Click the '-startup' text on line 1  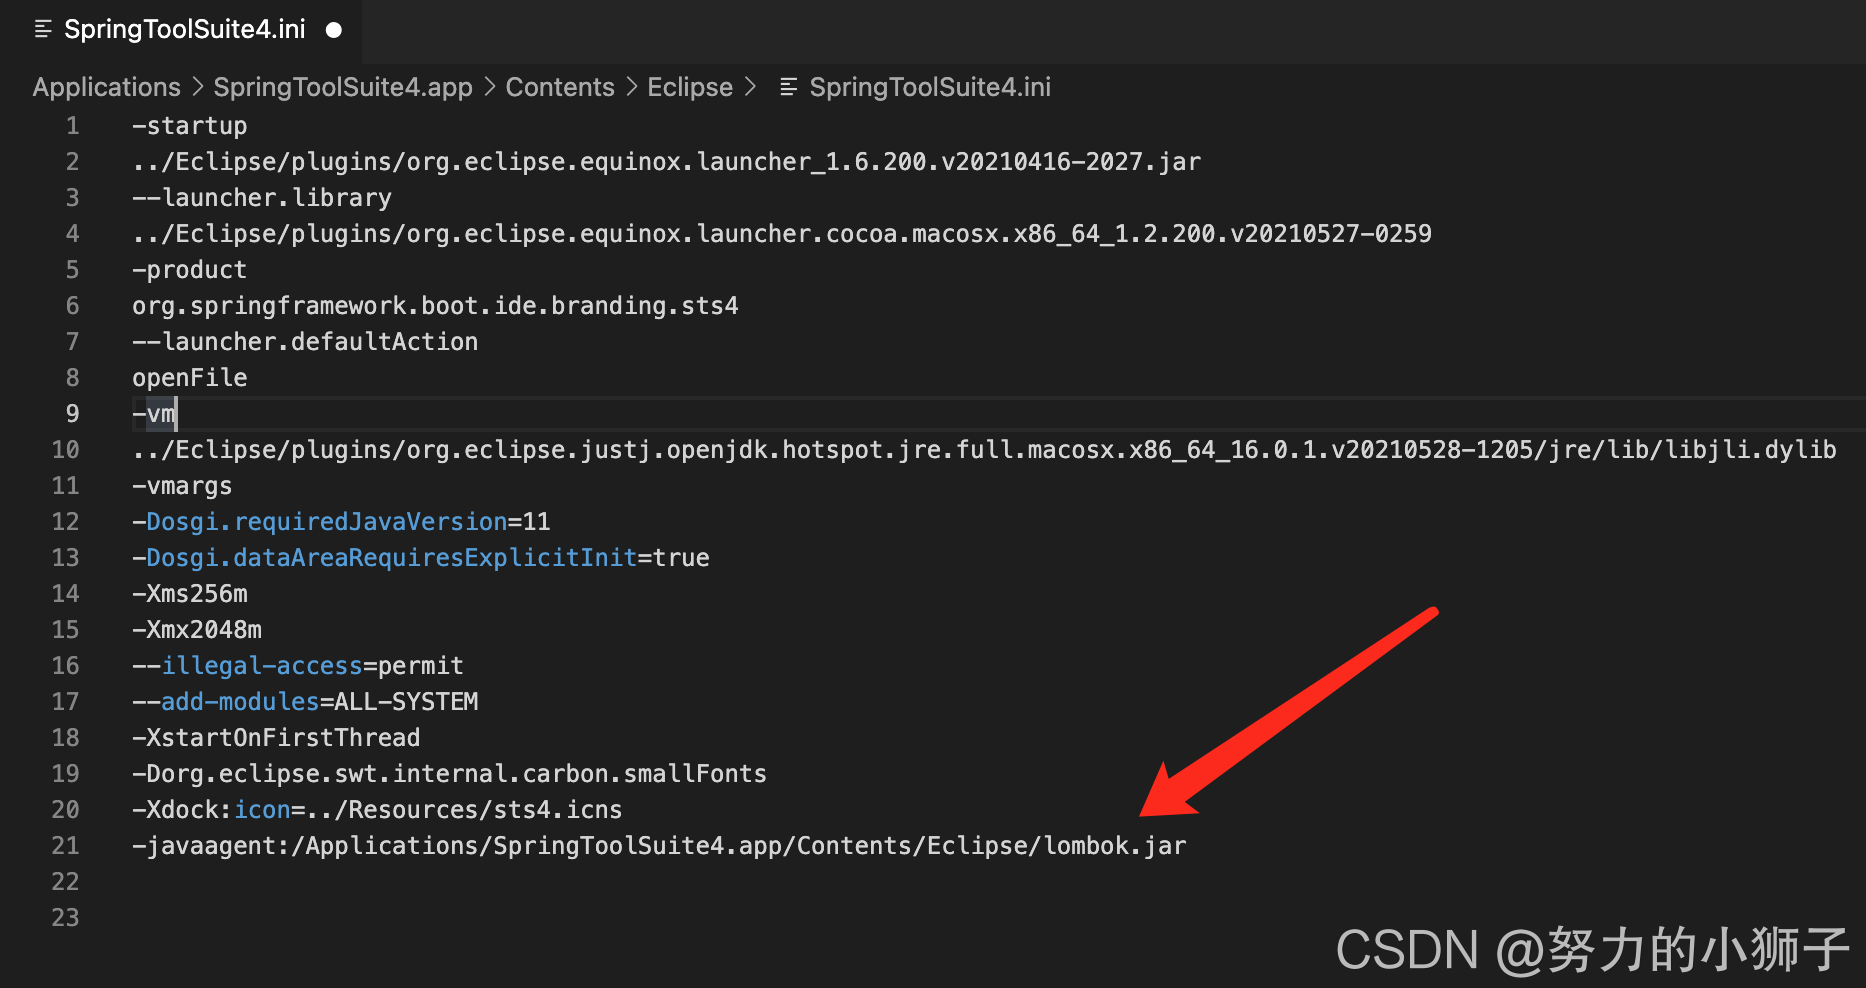point(190,126)
